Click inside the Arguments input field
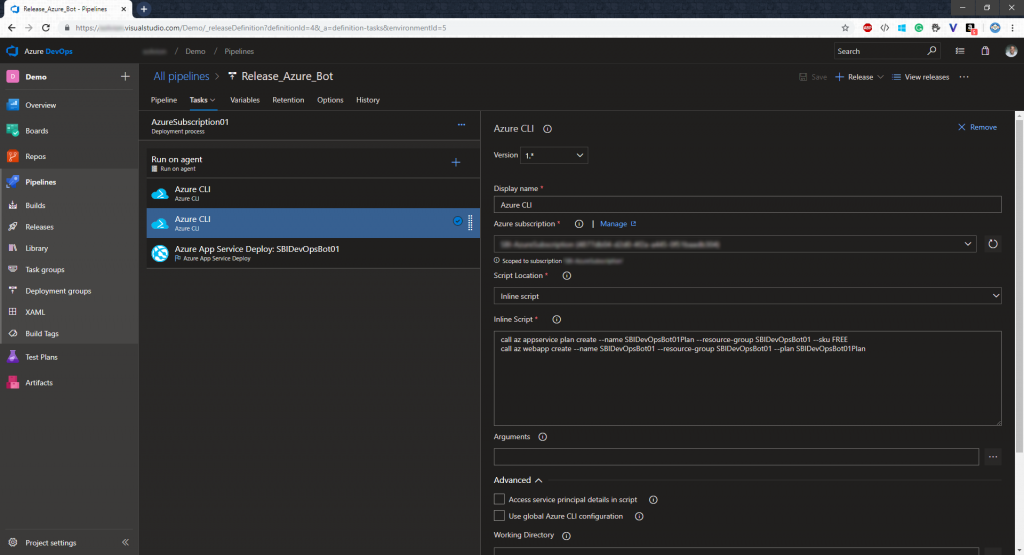1024x555 pixels. point(736,456)
